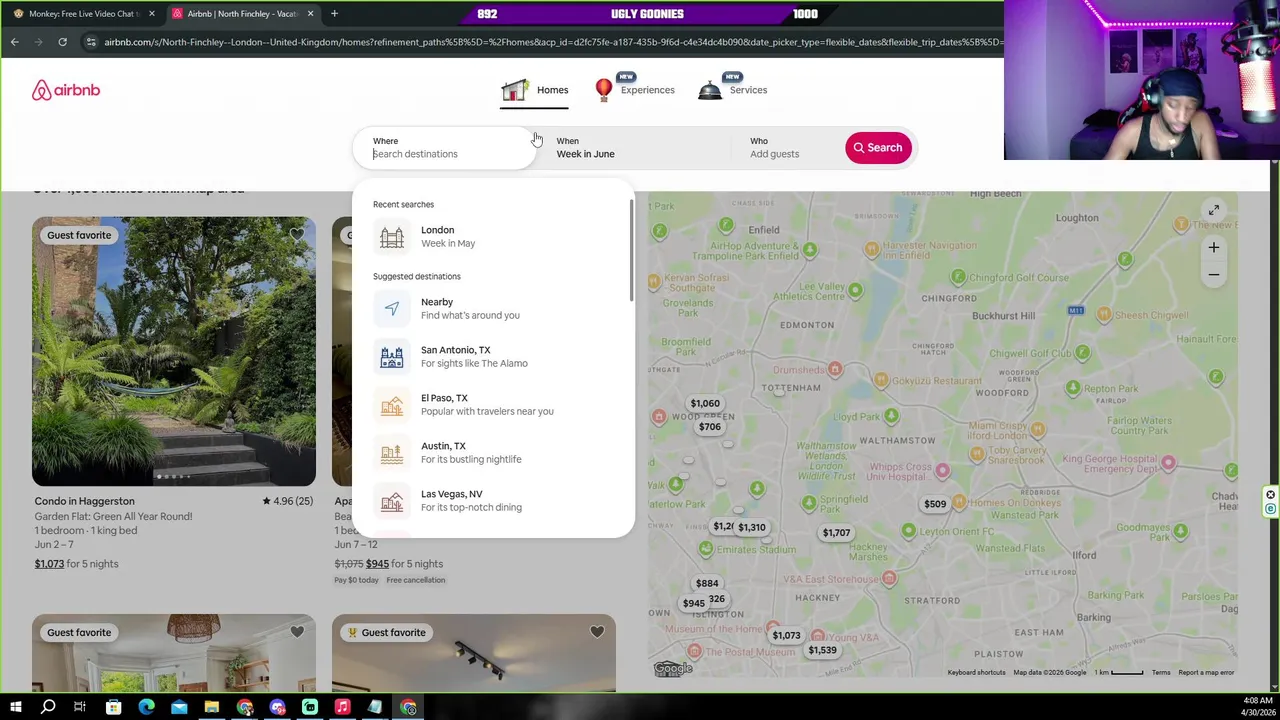1280x720 pixels.
Task: Open the Music app from the taskbar
Action: 342,708
